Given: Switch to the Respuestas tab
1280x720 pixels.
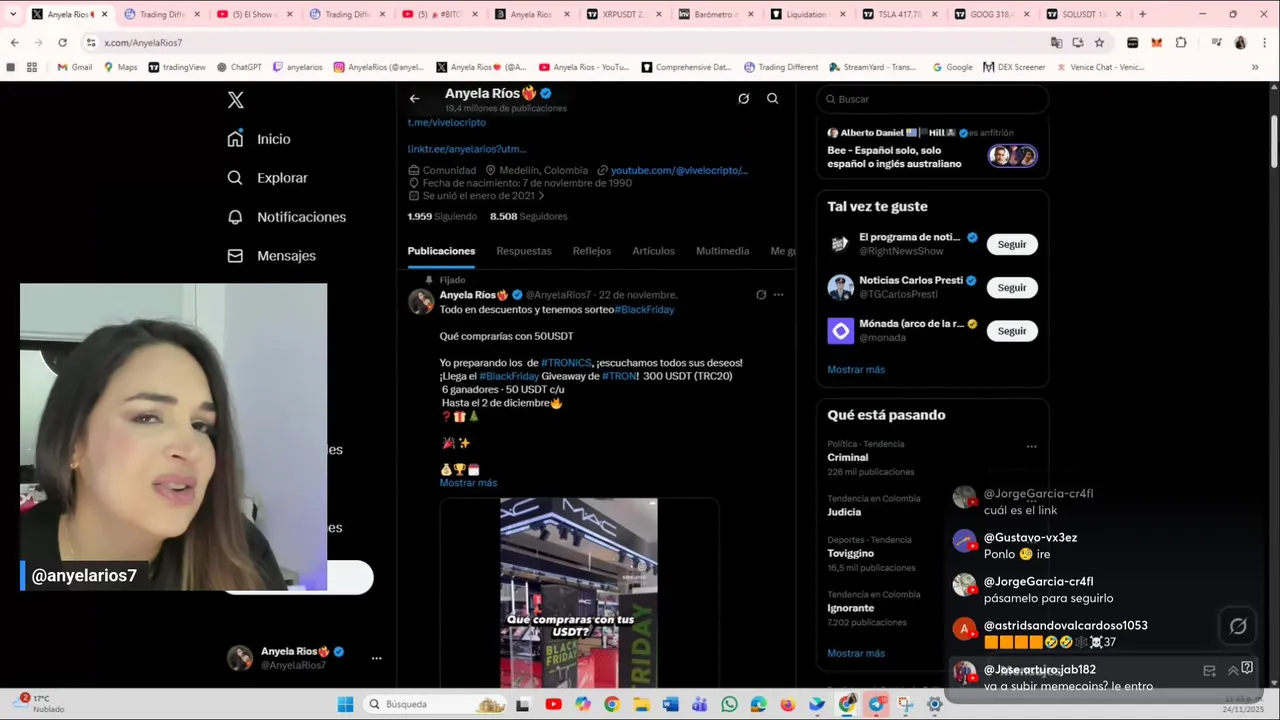Looking at the screenshot, I should tap(524, 251).
